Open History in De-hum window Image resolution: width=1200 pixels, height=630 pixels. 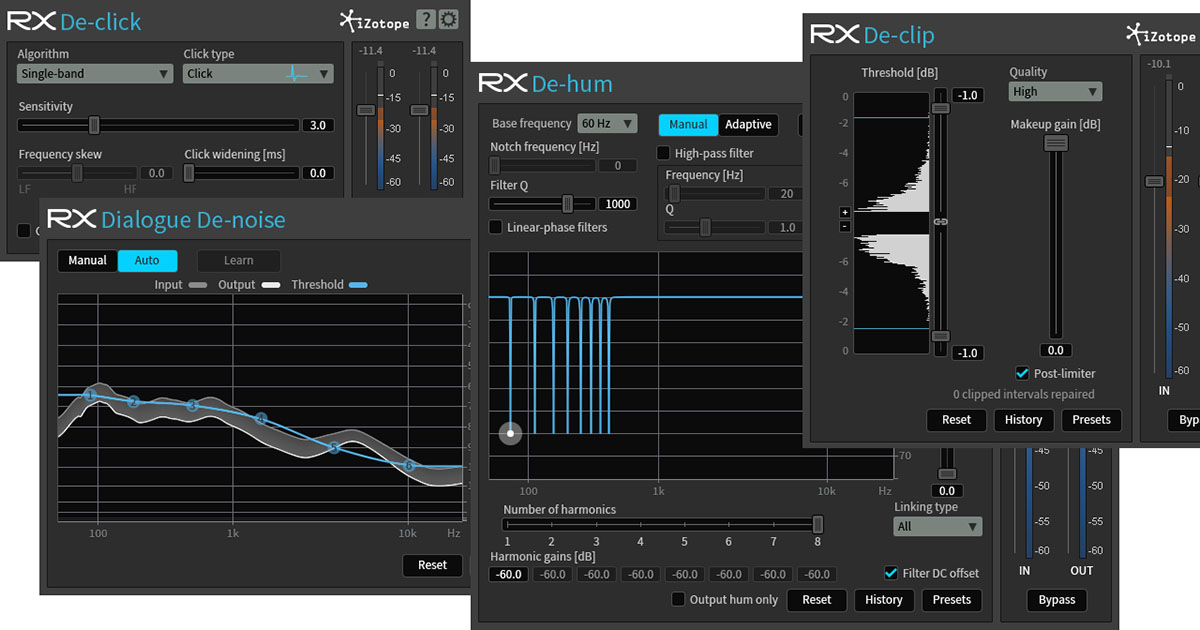point(884,600)
